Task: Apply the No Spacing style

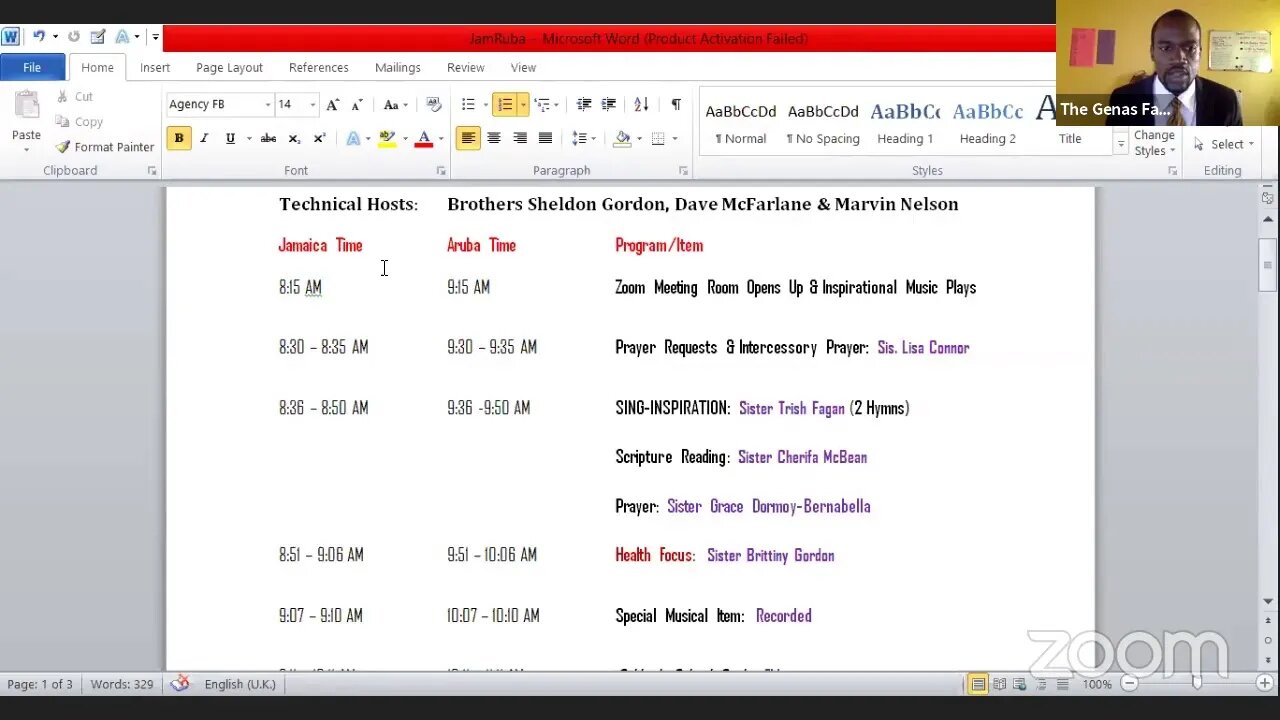Action: [823, 122]
